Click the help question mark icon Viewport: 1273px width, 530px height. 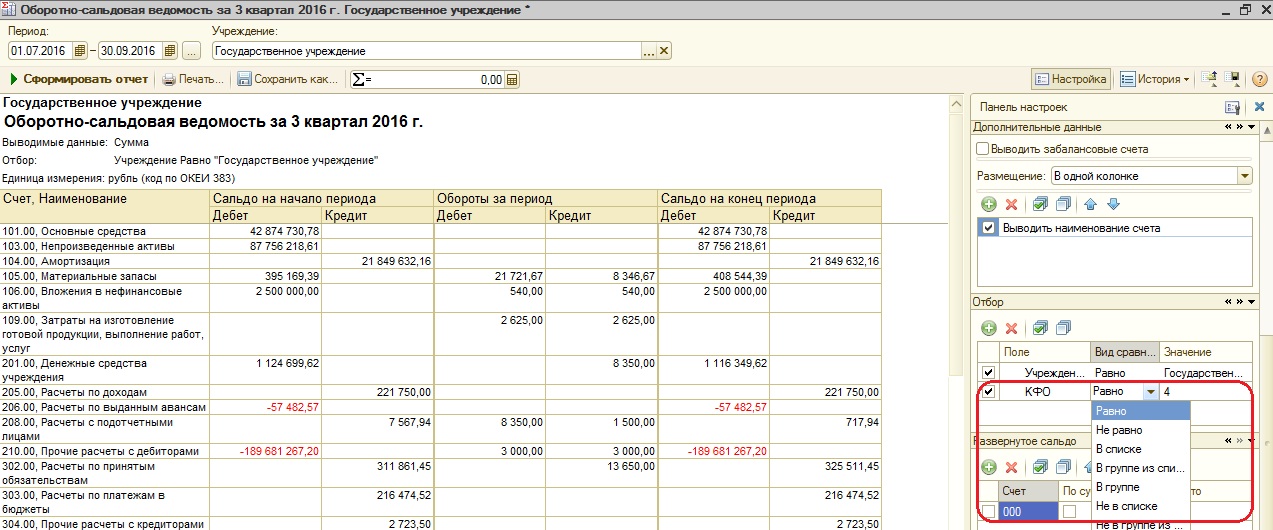pyautogui.click(x=1259, y=79)
